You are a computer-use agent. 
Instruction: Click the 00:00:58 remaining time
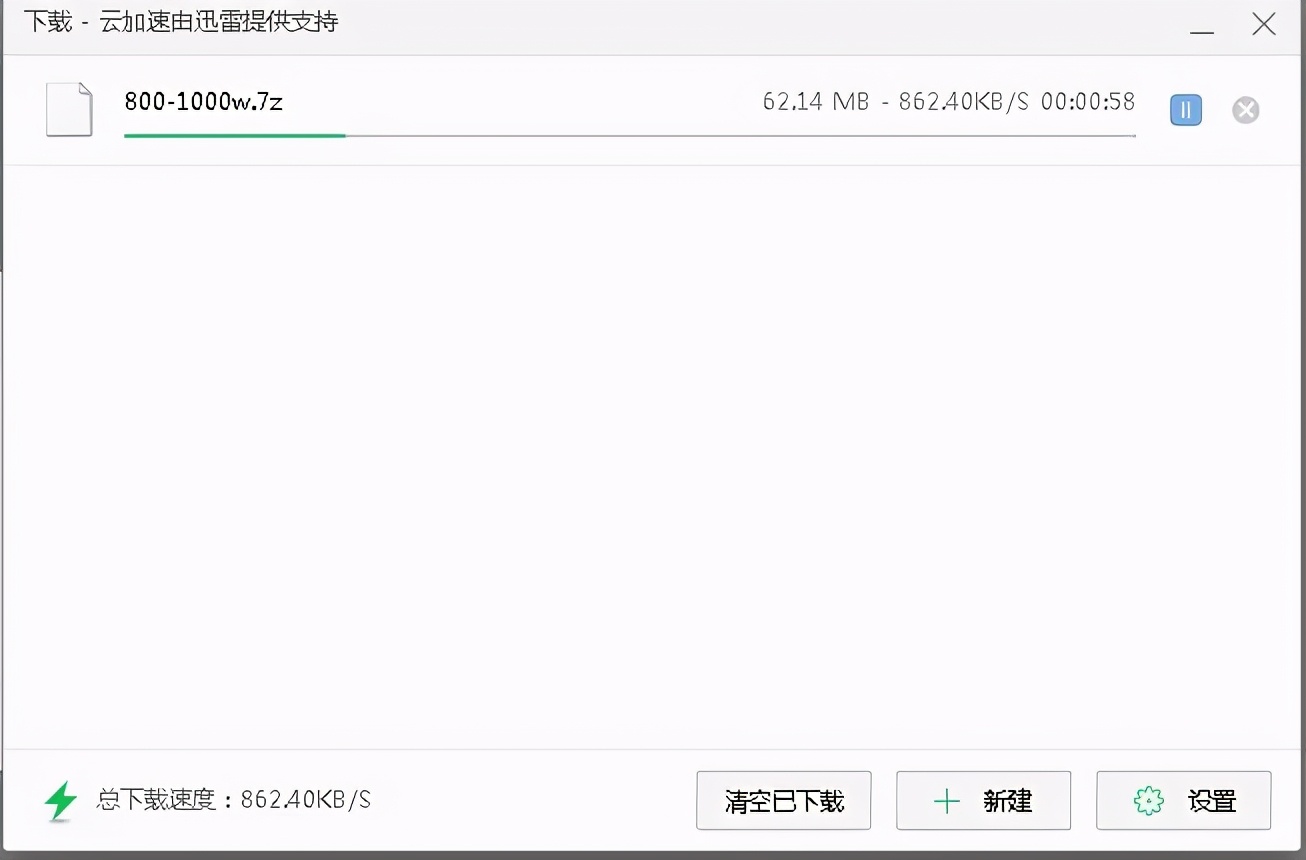(1088, 101)
